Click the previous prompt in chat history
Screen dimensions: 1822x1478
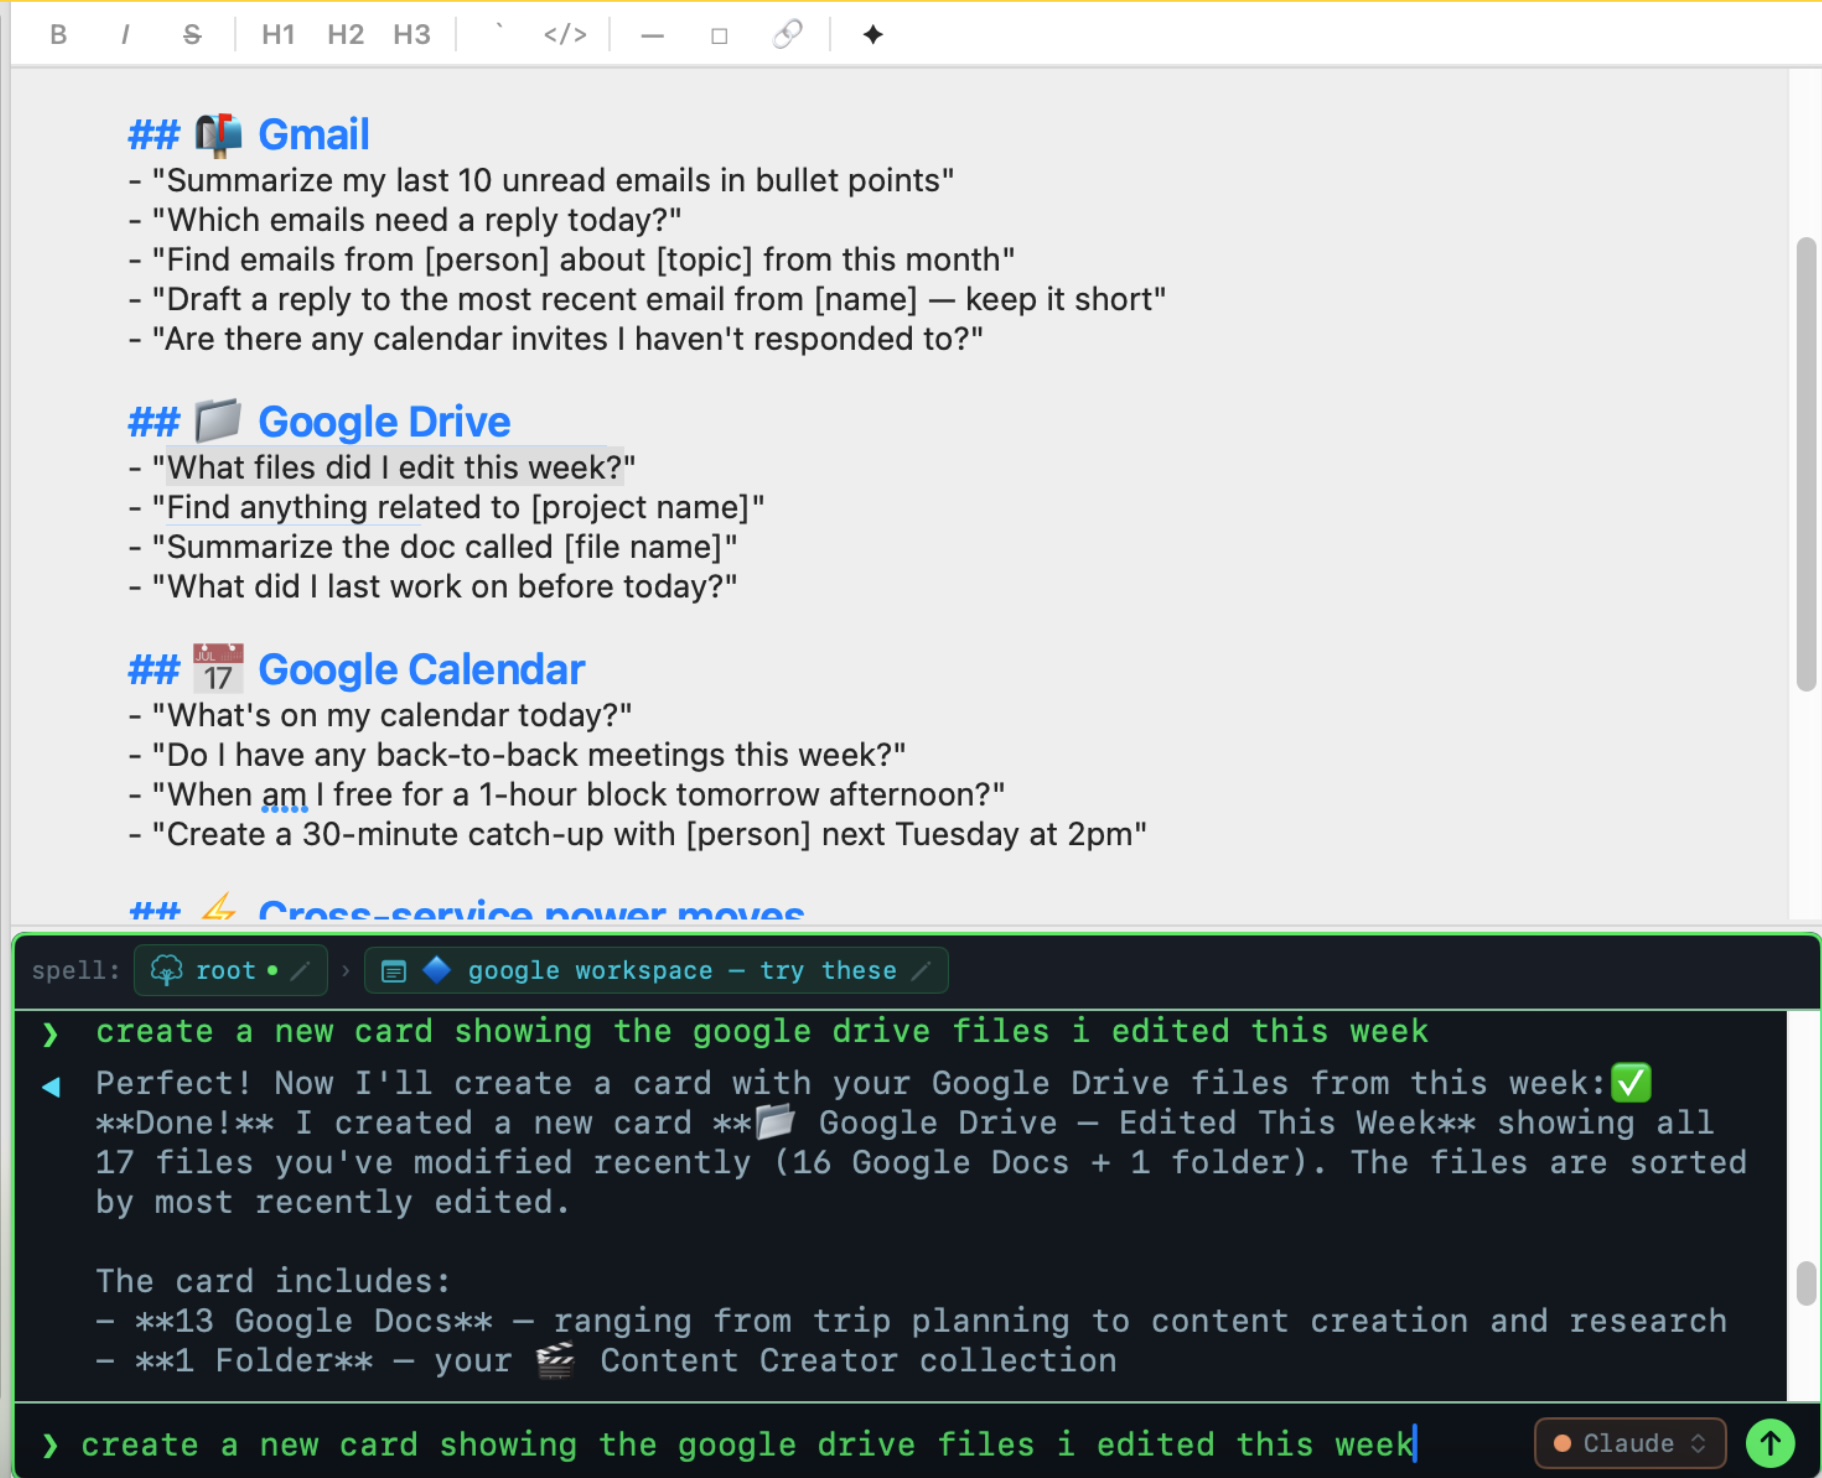762,1031
